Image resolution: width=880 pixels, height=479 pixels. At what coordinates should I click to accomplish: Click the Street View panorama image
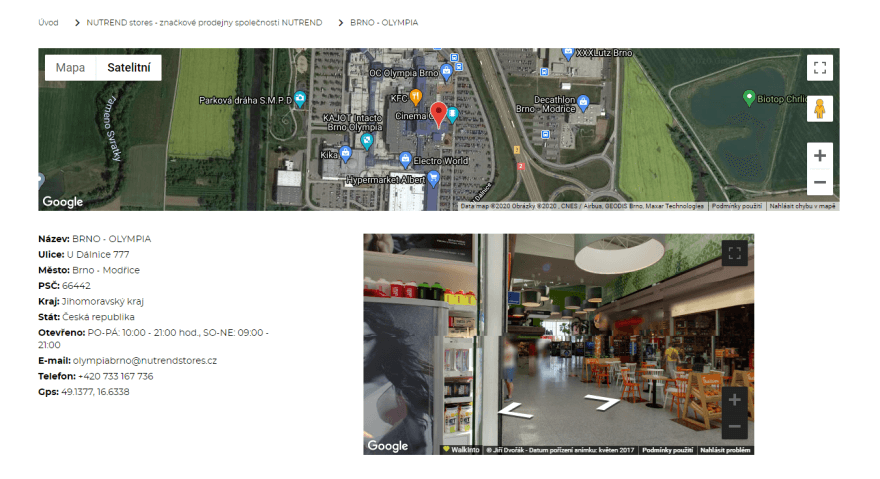pos(558,344)
